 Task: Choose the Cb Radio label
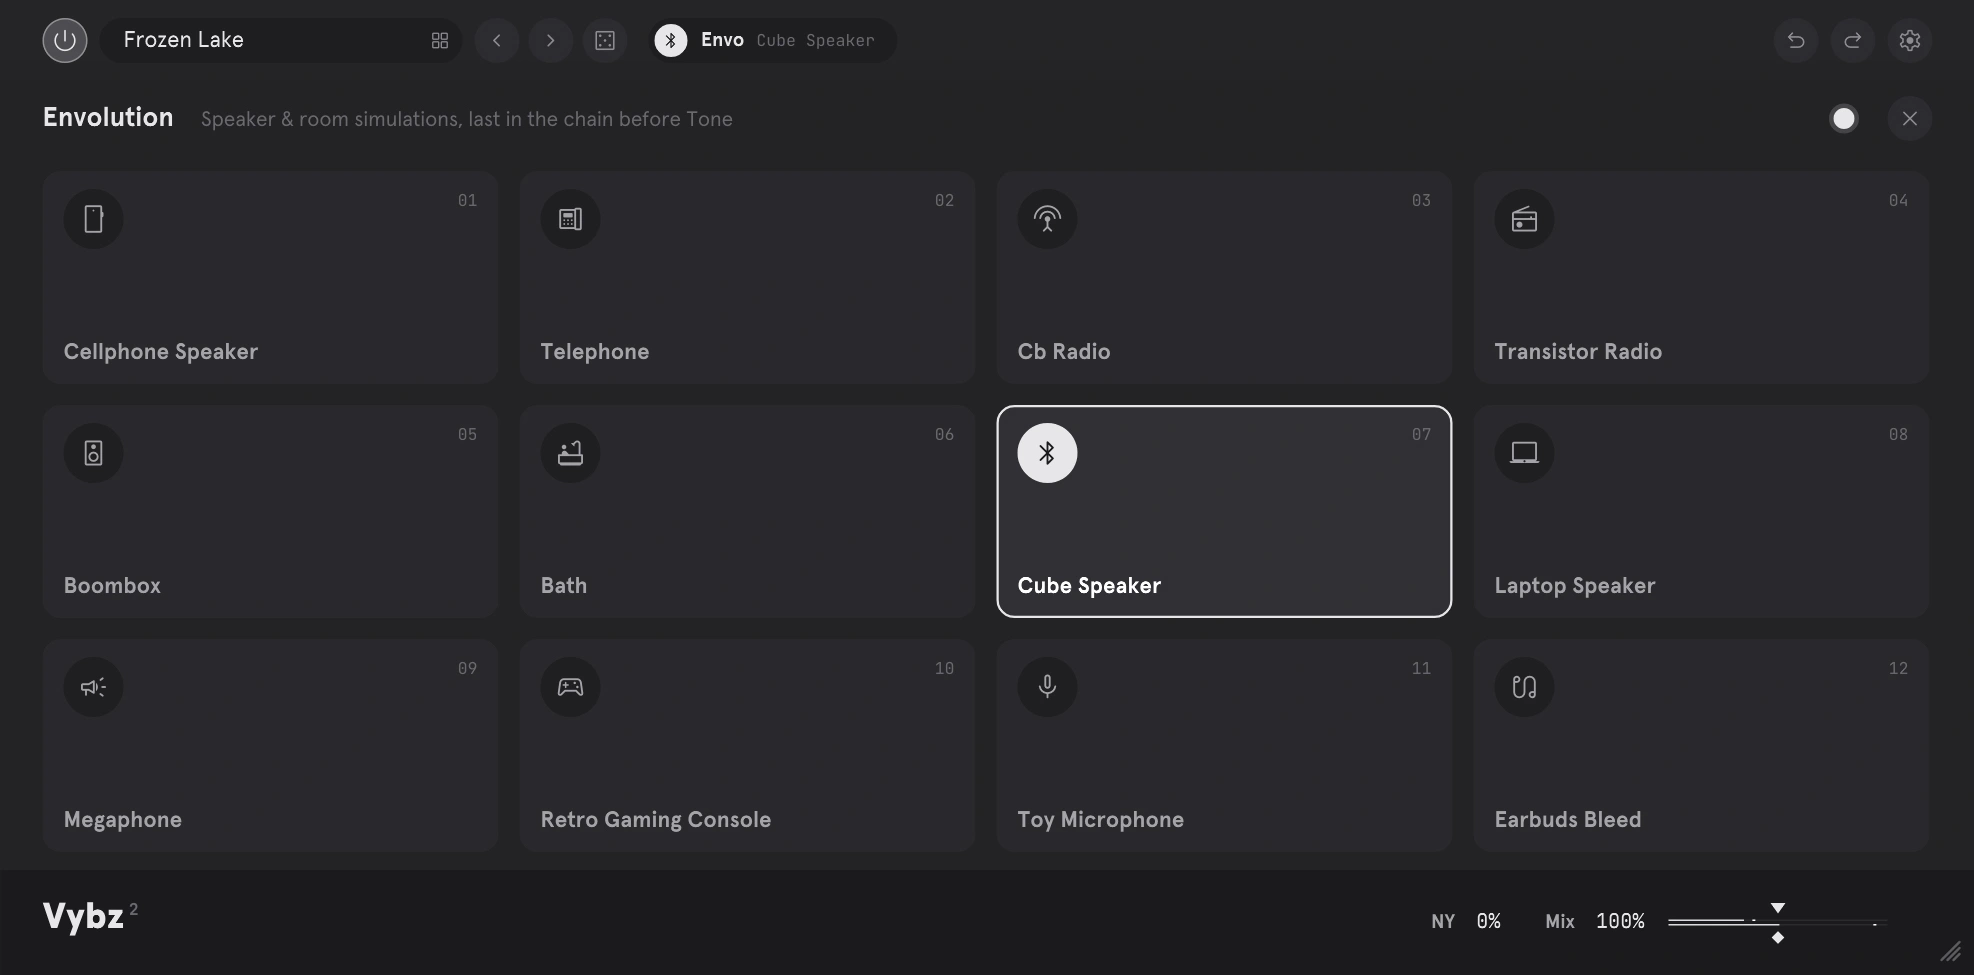tap(1064, 352)
